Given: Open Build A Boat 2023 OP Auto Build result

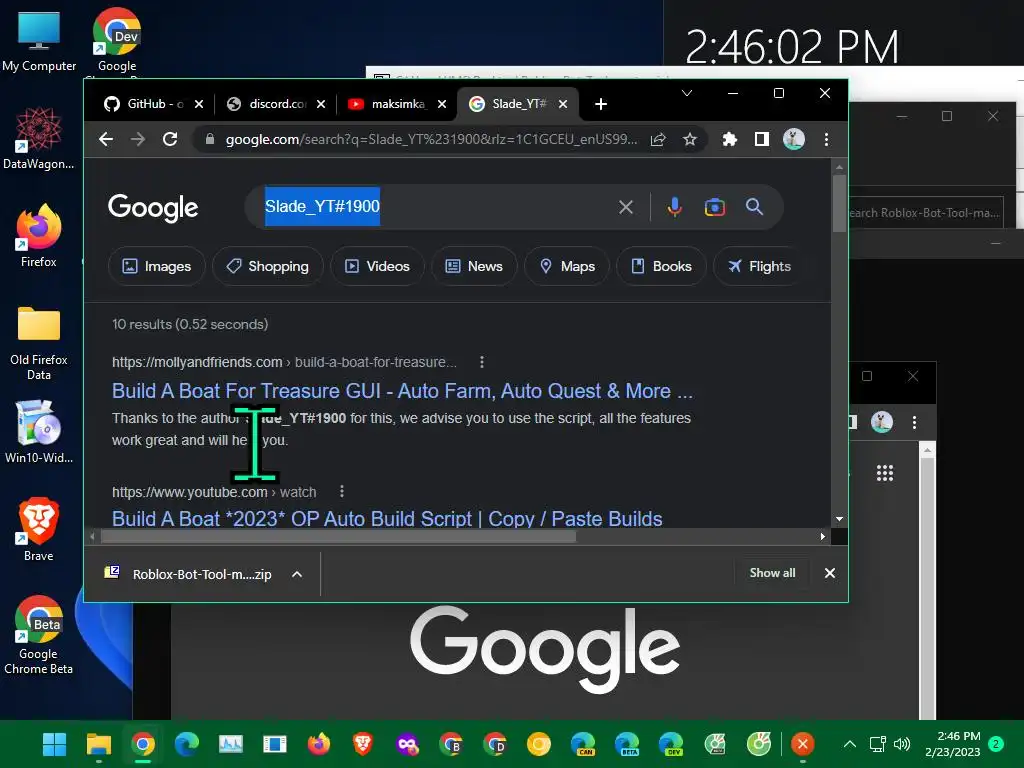Looking at the screenshot, I should point(387,519).
